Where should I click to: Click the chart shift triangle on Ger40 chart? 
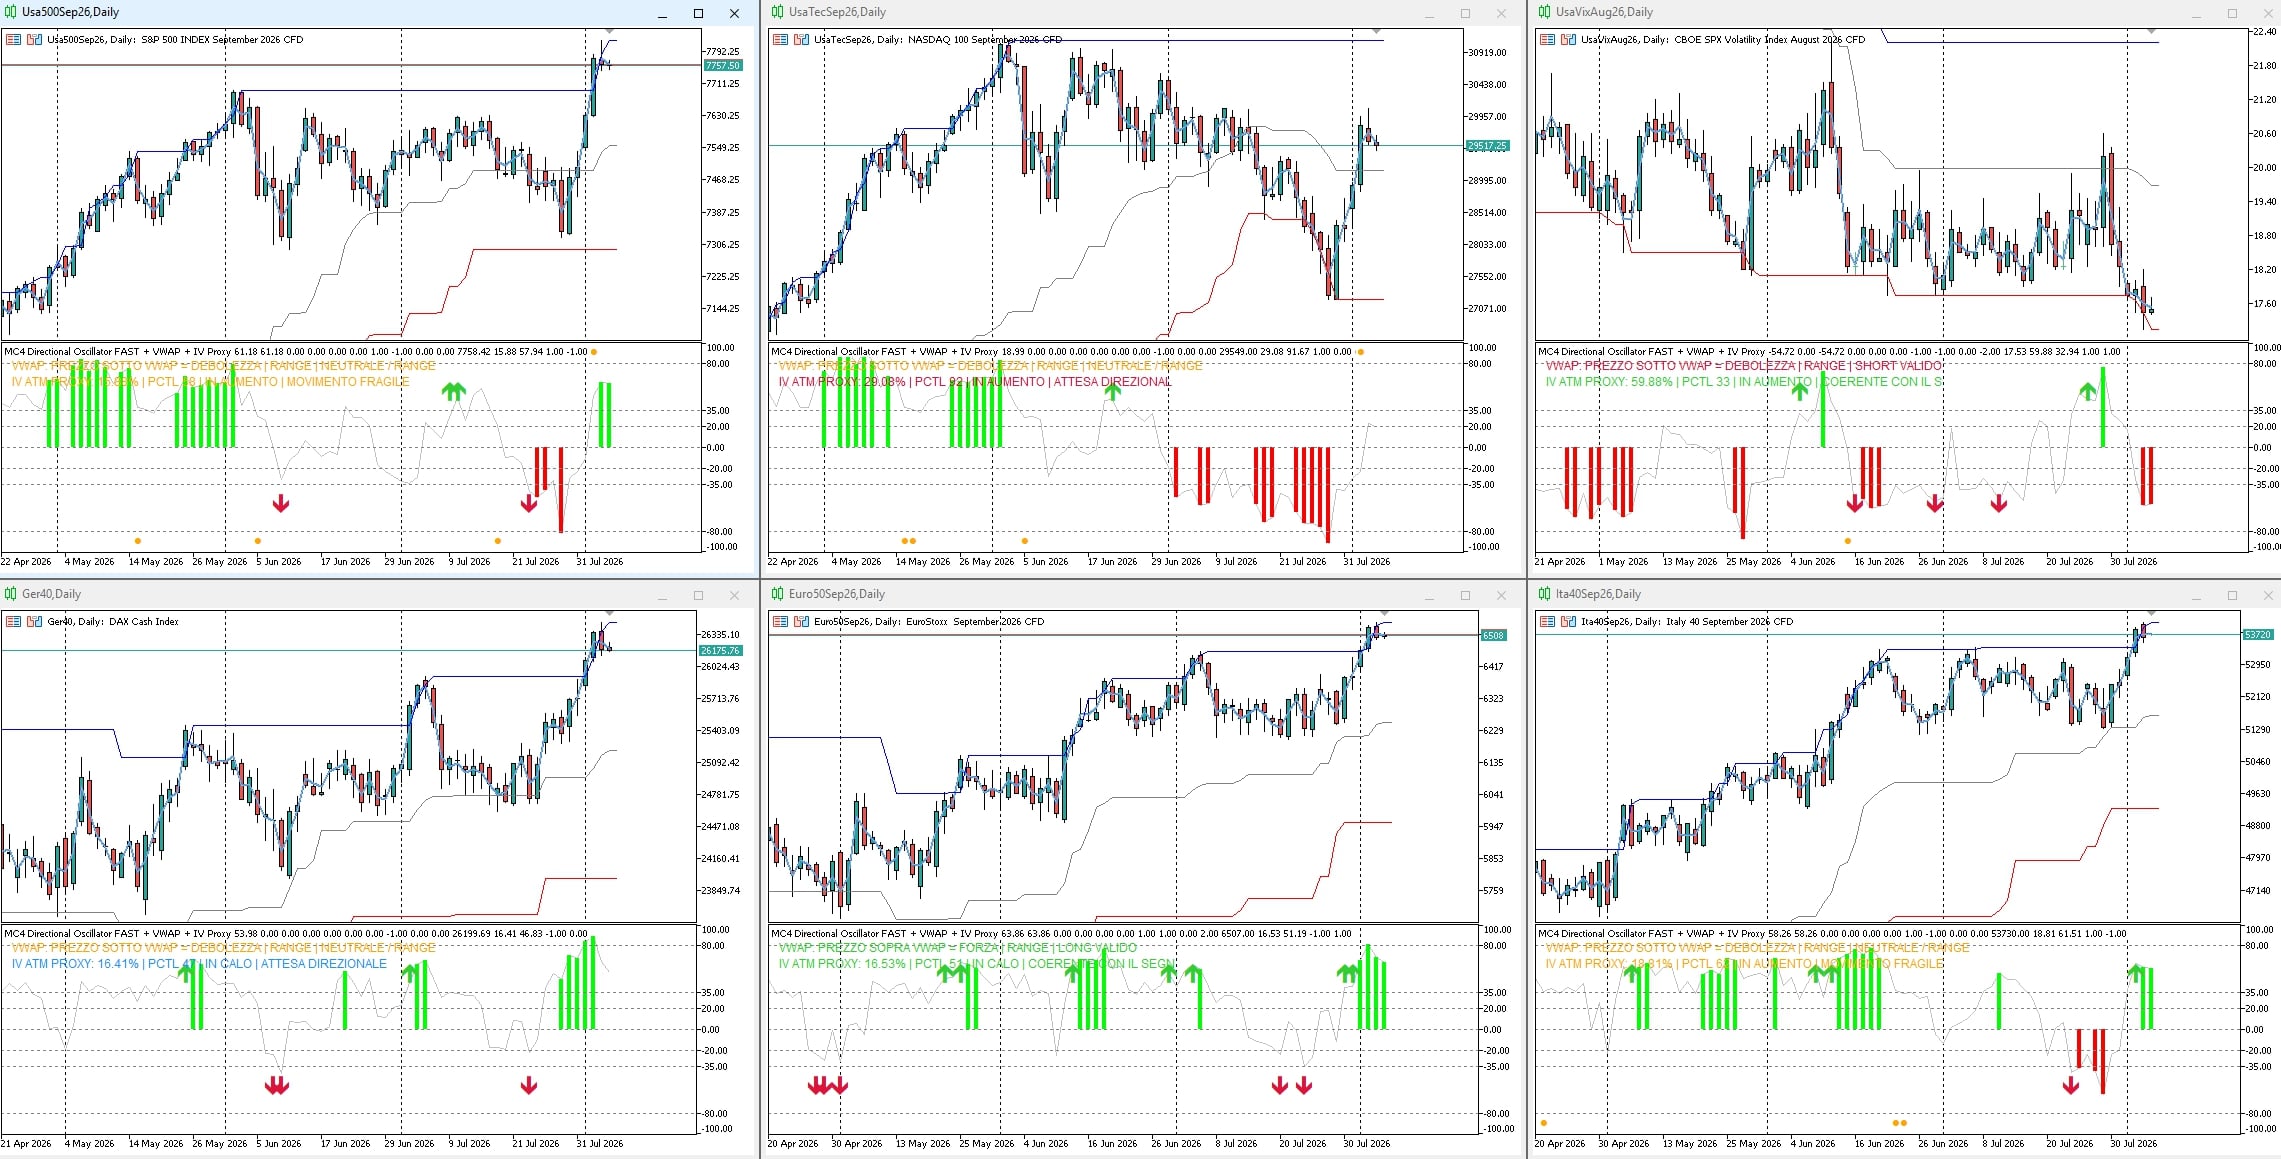610,614
